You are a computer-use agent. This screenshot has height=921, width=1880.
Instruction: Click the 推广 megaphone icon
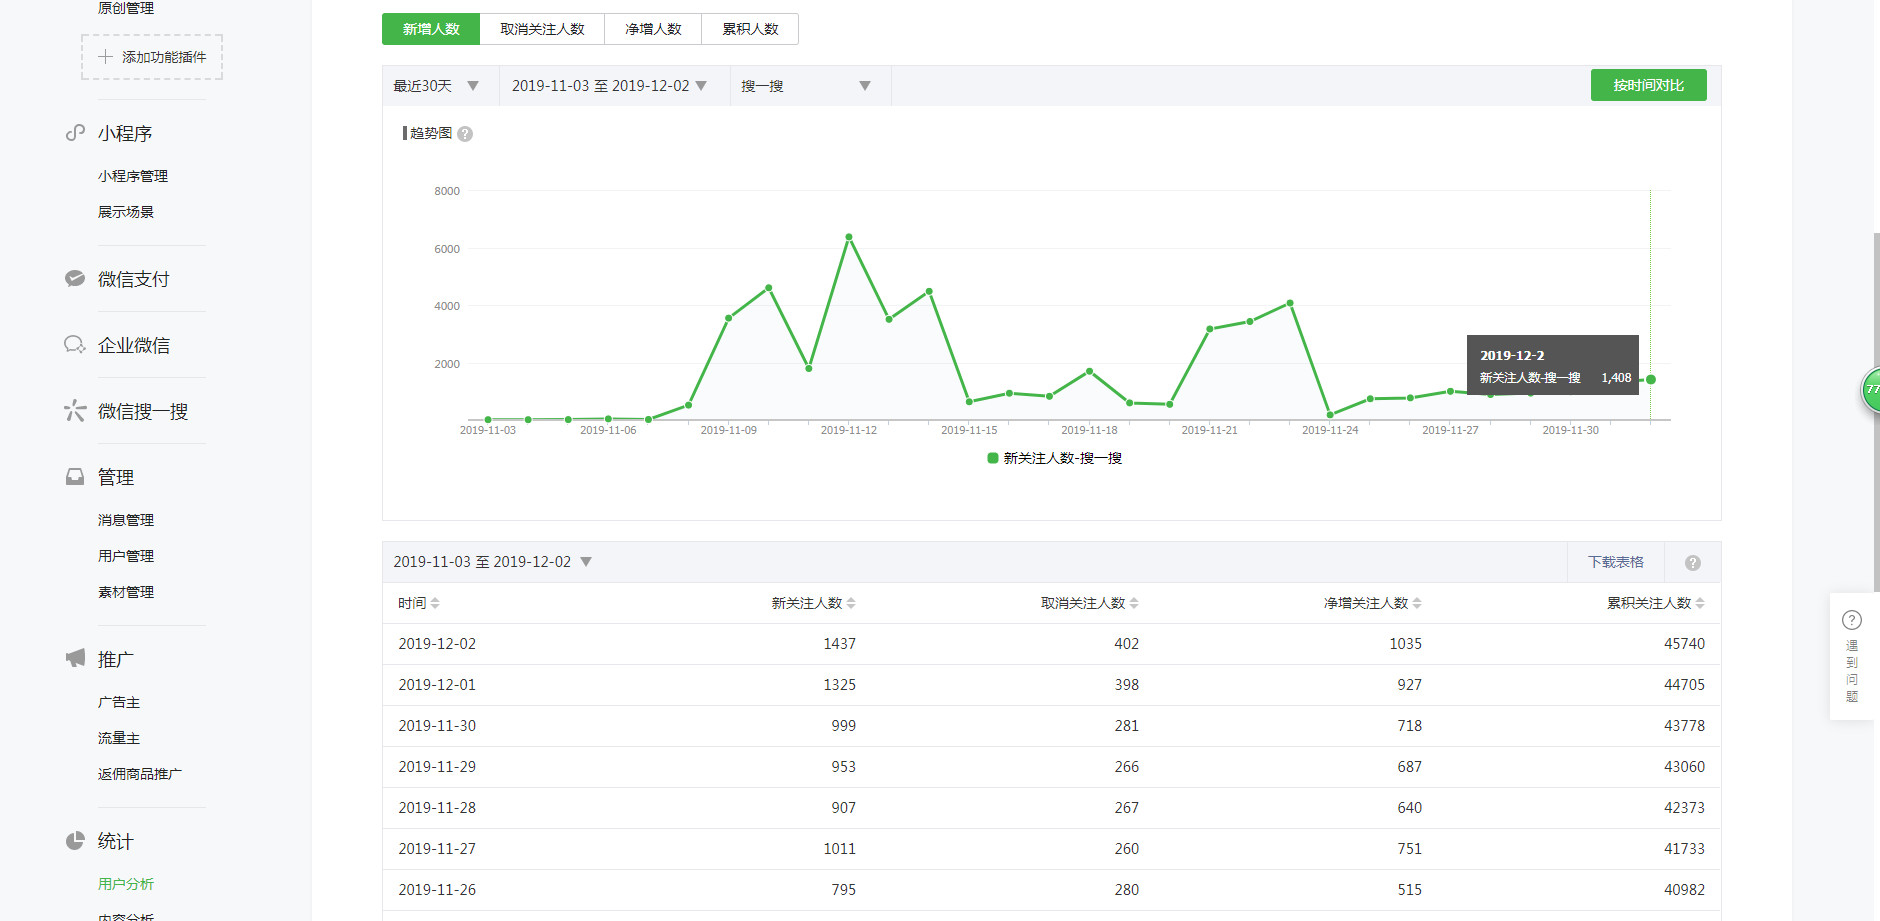point(75,658)
